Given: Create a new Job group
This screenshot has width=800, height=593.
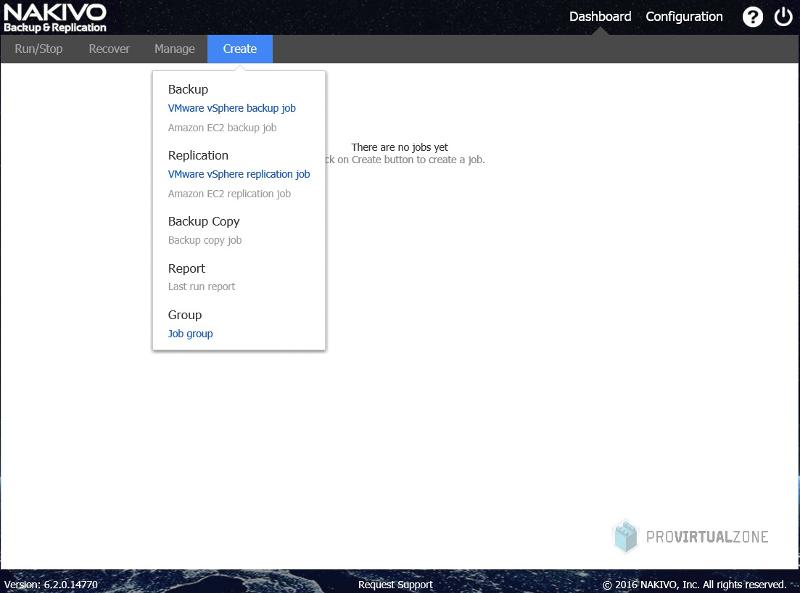Looking at the screenshot, I should (190, 333).
